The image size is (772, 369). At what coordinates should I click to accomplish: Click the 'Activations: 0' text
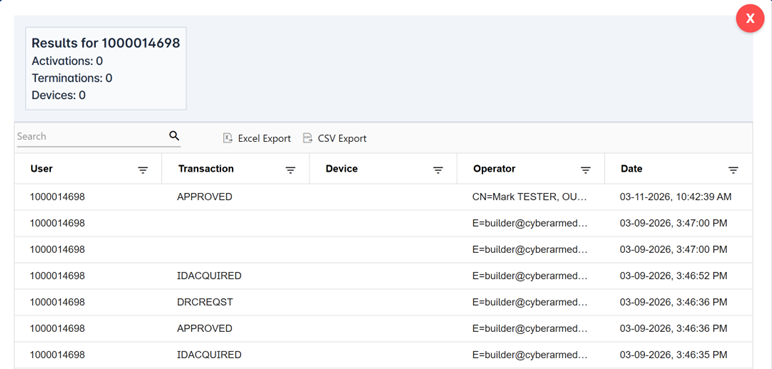pyautogui.click(x=67, y=61)
